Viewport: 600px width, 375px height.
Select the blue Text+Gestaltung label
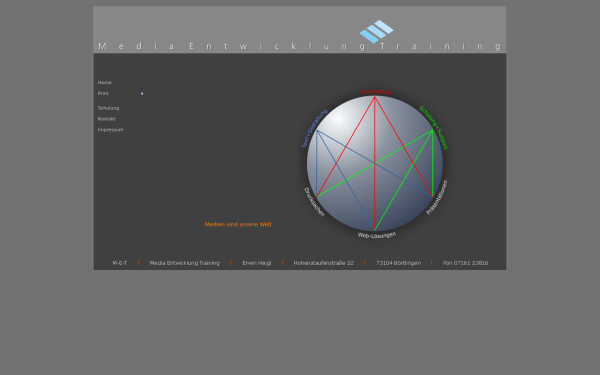point(315,128)
